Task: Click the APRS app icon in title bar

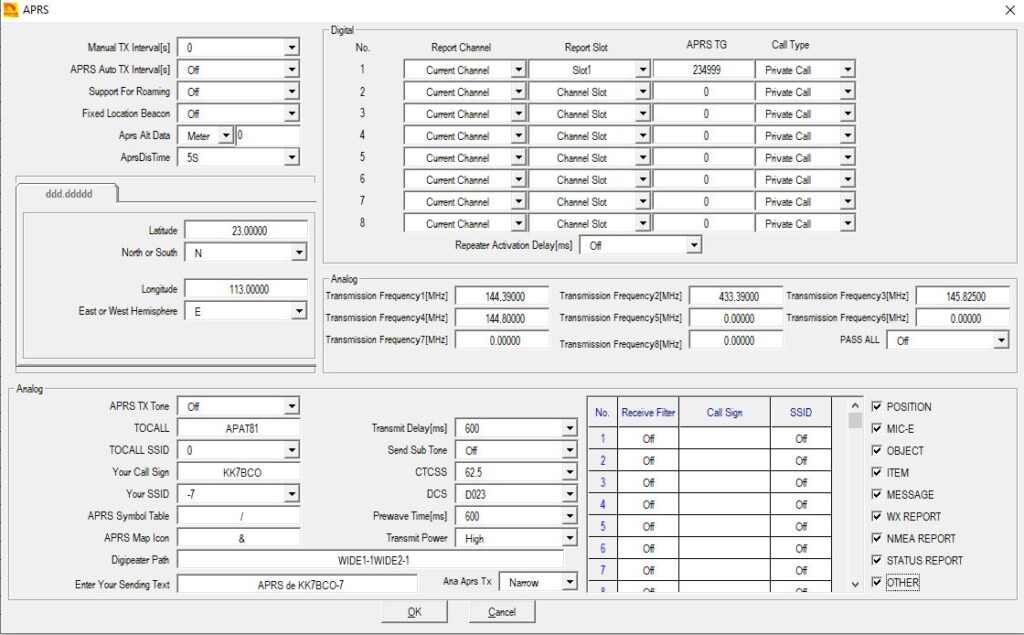Action: (11, 10)
